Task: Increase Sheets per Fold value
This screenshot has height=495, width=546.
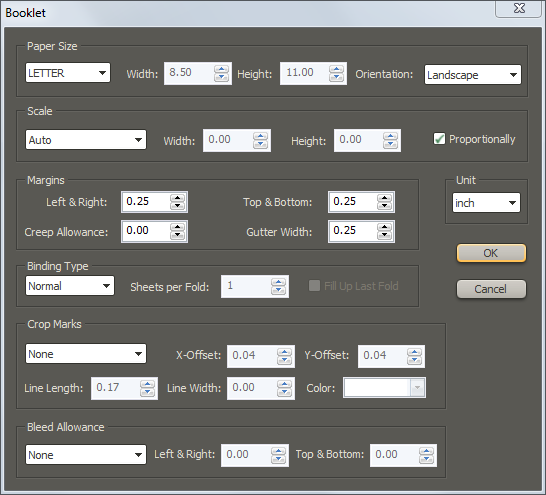Action: click(x=278, y=282)
